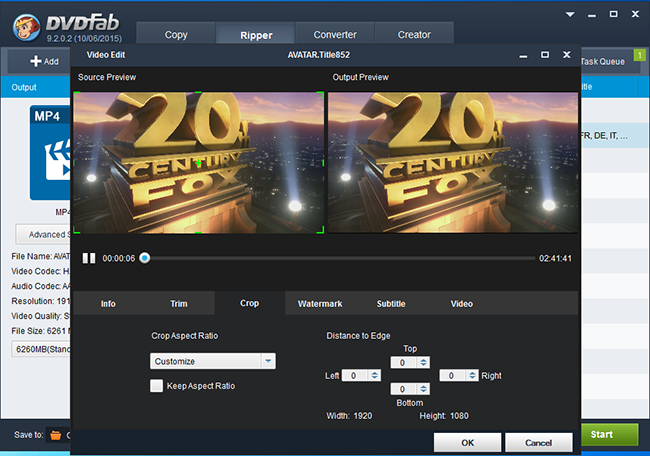Open the Watermark tab
Viewport: 650px width, 456px height.
(320, 303)
